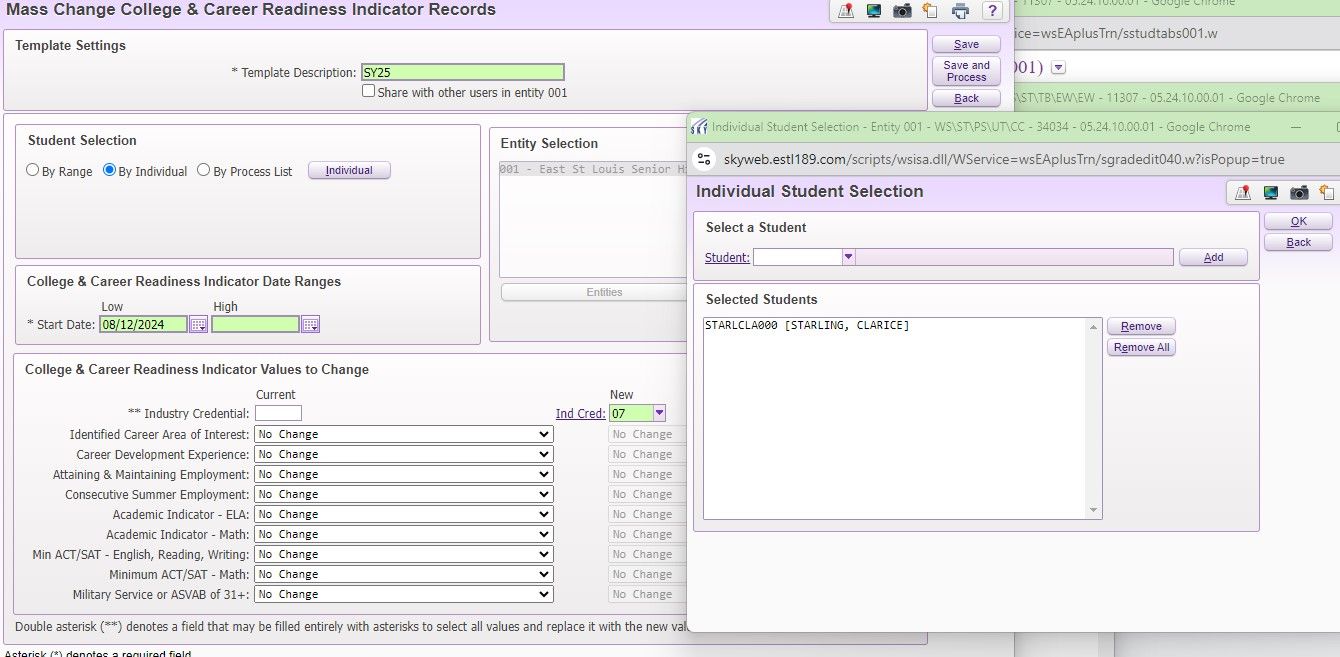Open the Student lookup dropdown arrow

(x=848, y=257)
